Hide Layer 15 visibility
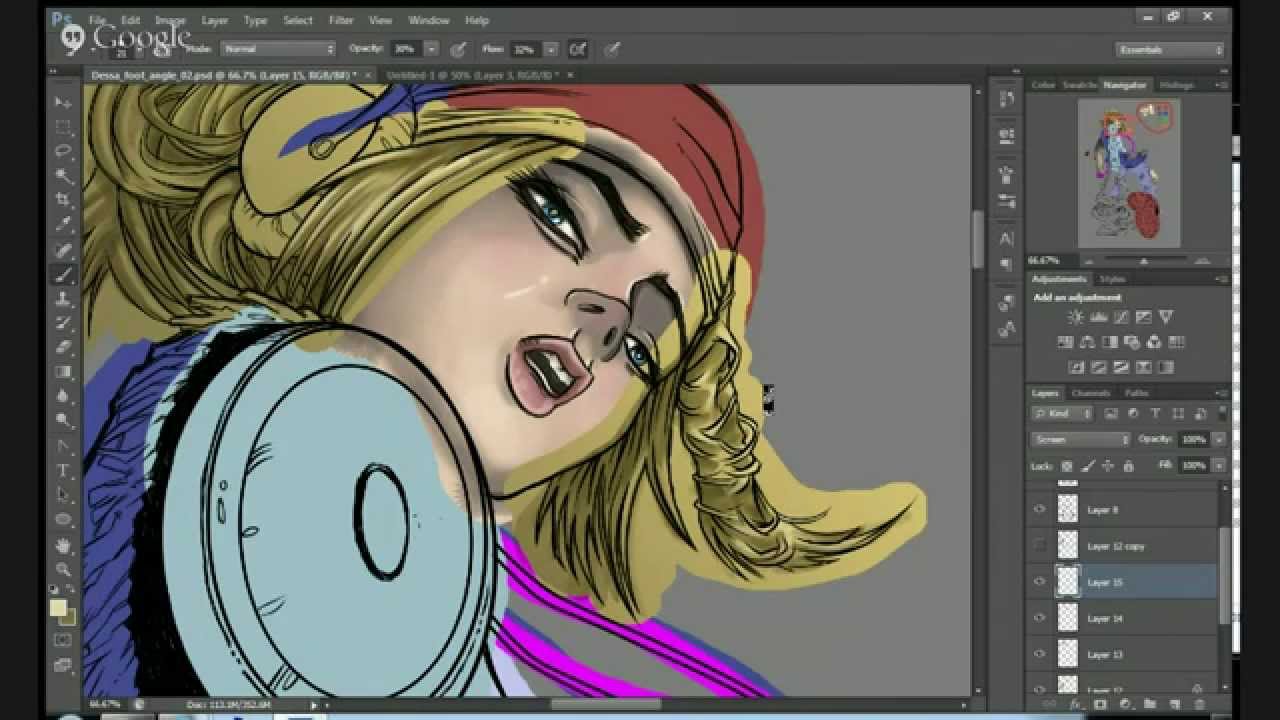 pyautogui.click(x=1039, y=581)
